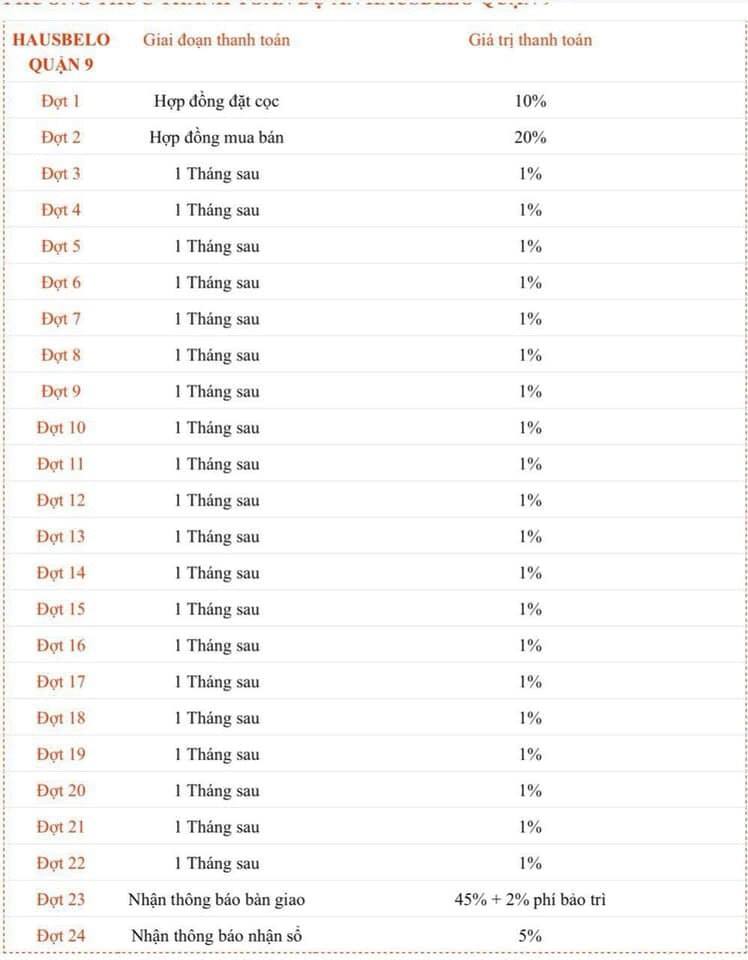This screenshot has height=960, width=748.
Task: Select the Đợt 7 row label
Action: [x=61, y=319]
